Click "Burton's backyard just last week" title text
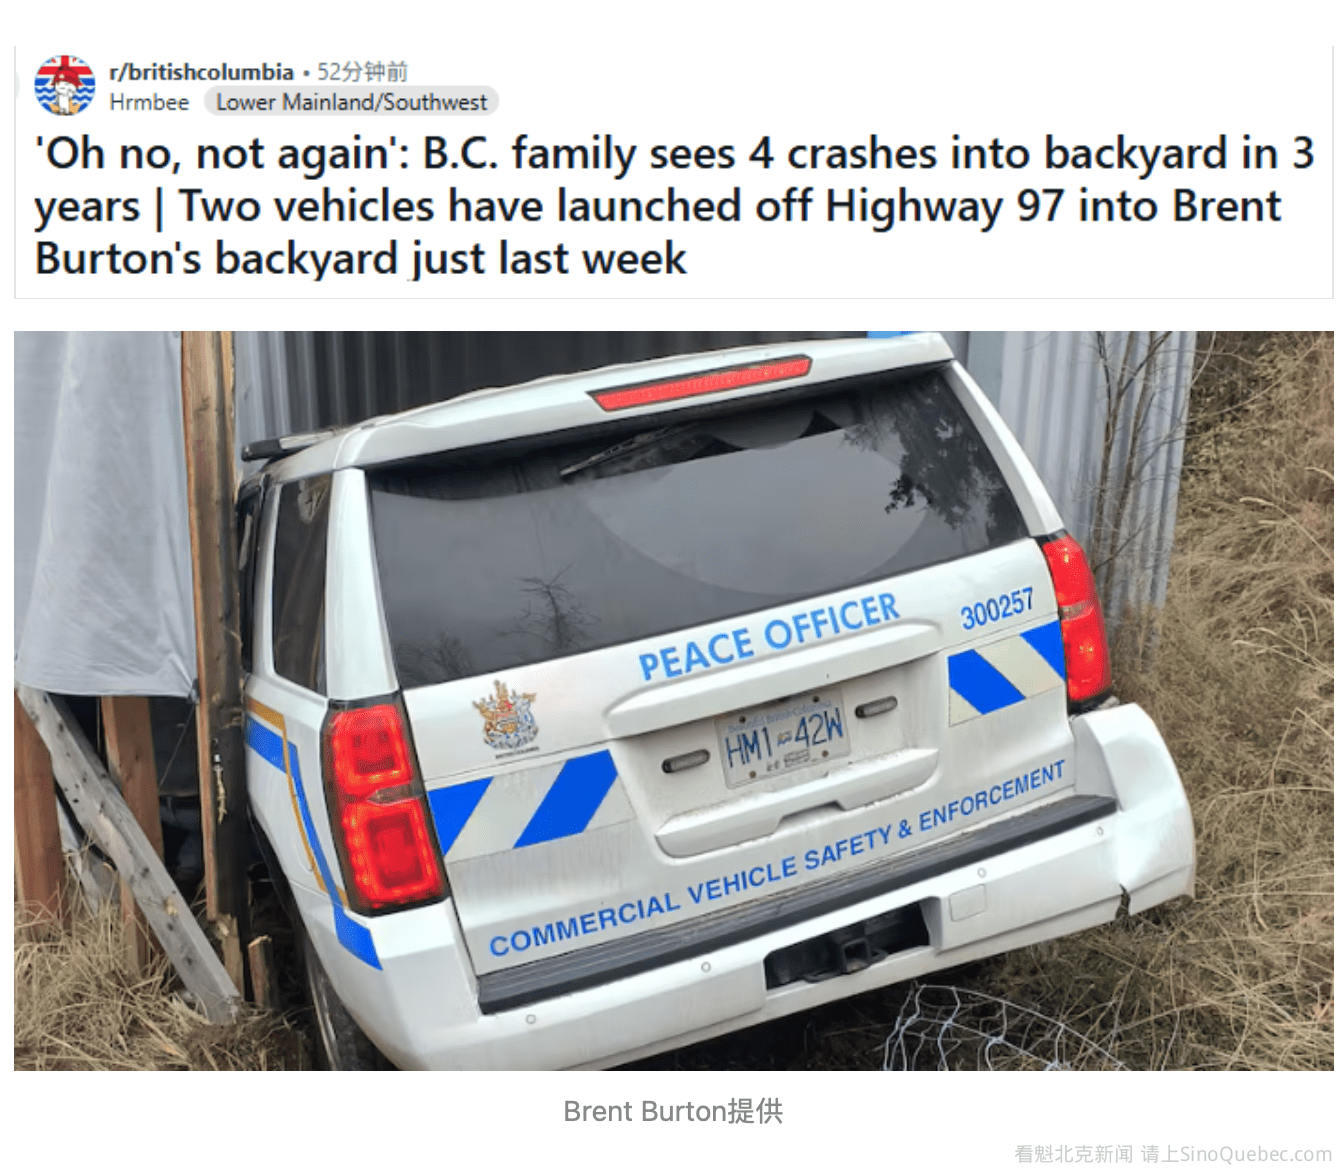Screen dimensions: 1338x1170 [361, 258]
